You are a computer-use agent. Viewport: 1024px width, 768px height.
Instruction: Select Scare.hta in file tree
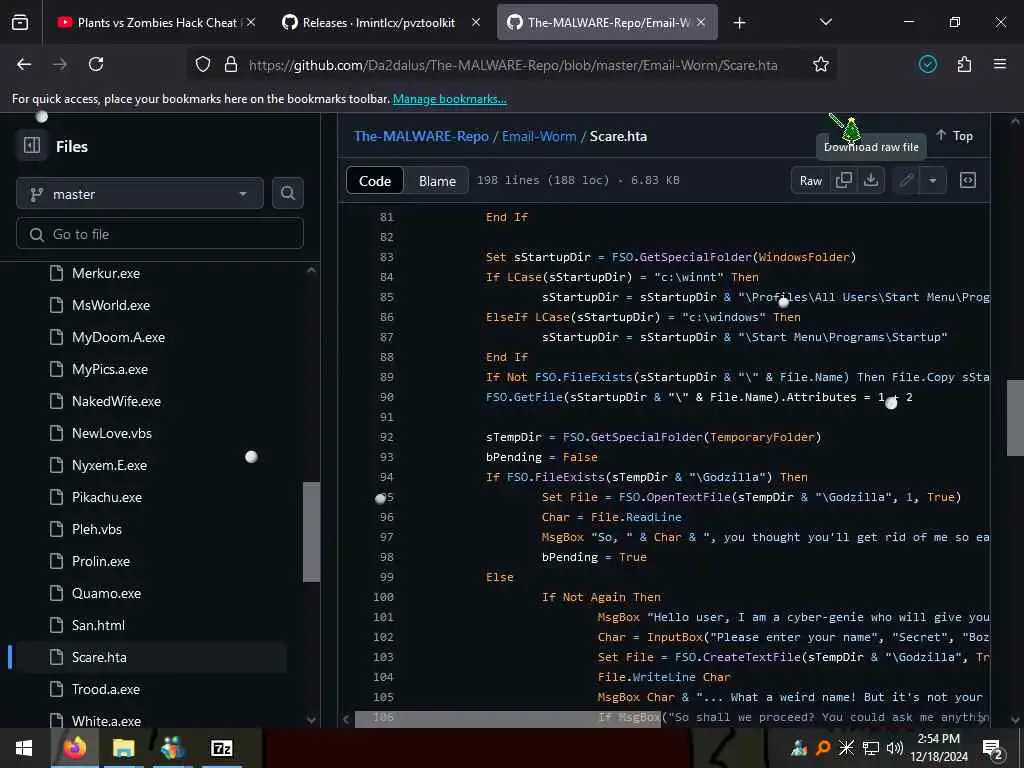pos(151,657)
